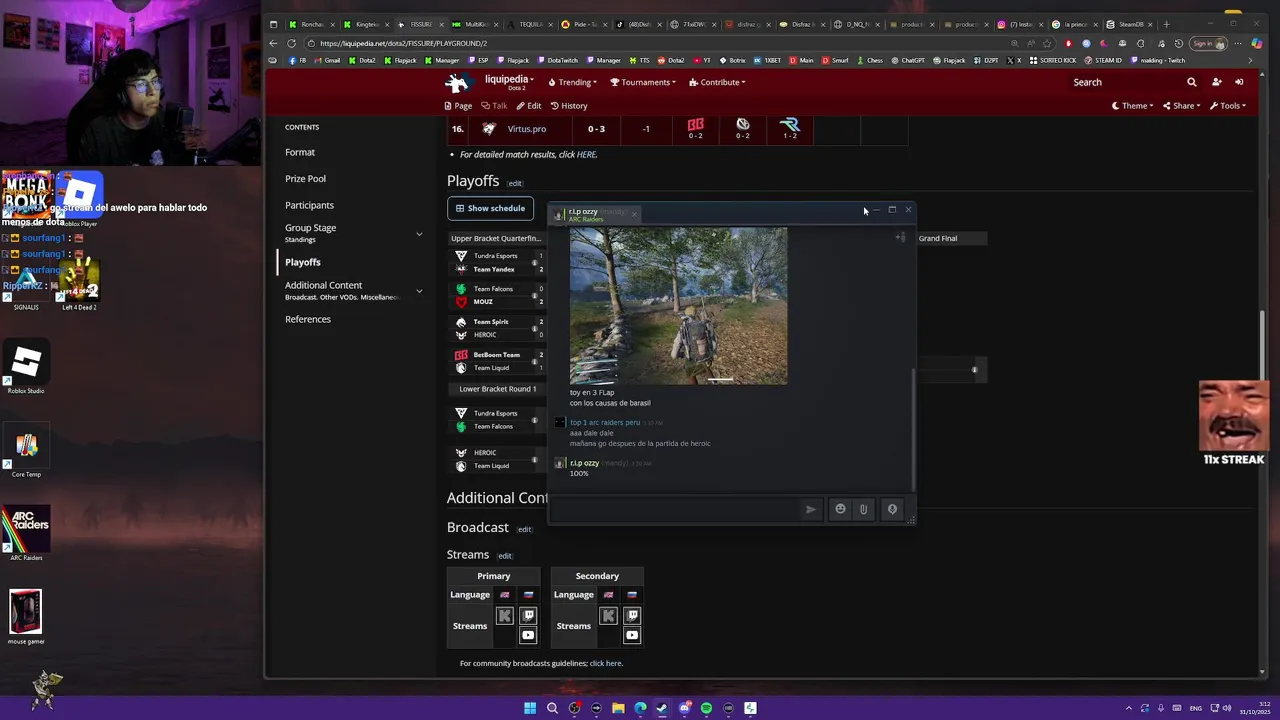Click the Show schedule button
The image size is (1280, 720).
[490, 208]
